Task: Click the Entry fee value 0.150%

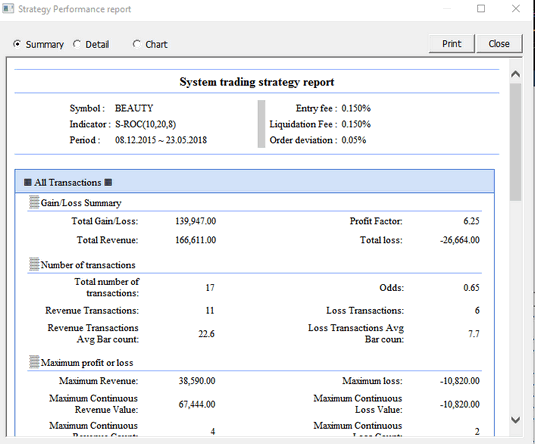Action: point(356,108)
